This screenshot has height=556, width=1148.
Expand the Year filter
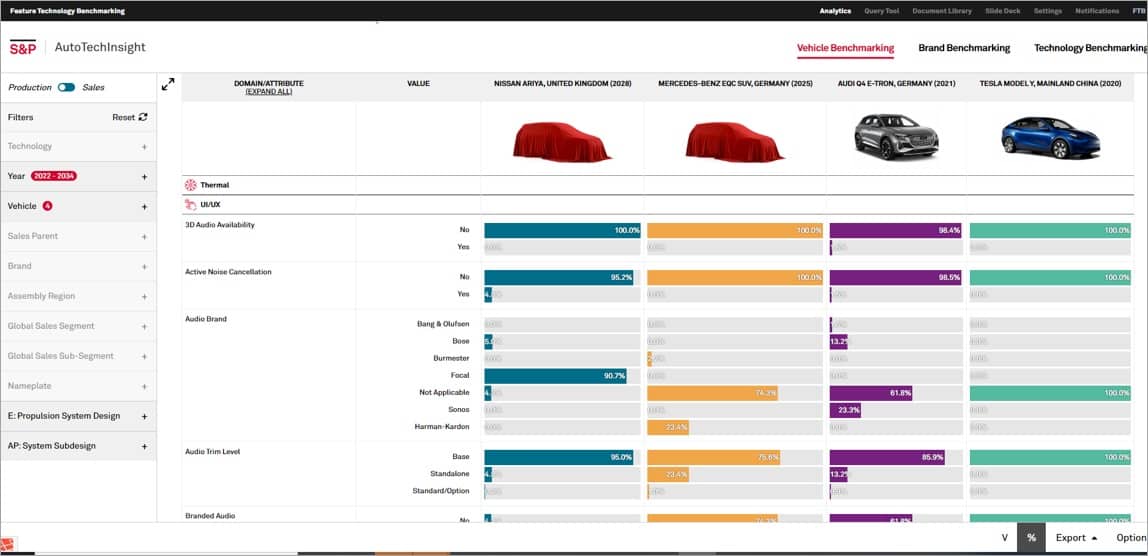coord(144,177)
